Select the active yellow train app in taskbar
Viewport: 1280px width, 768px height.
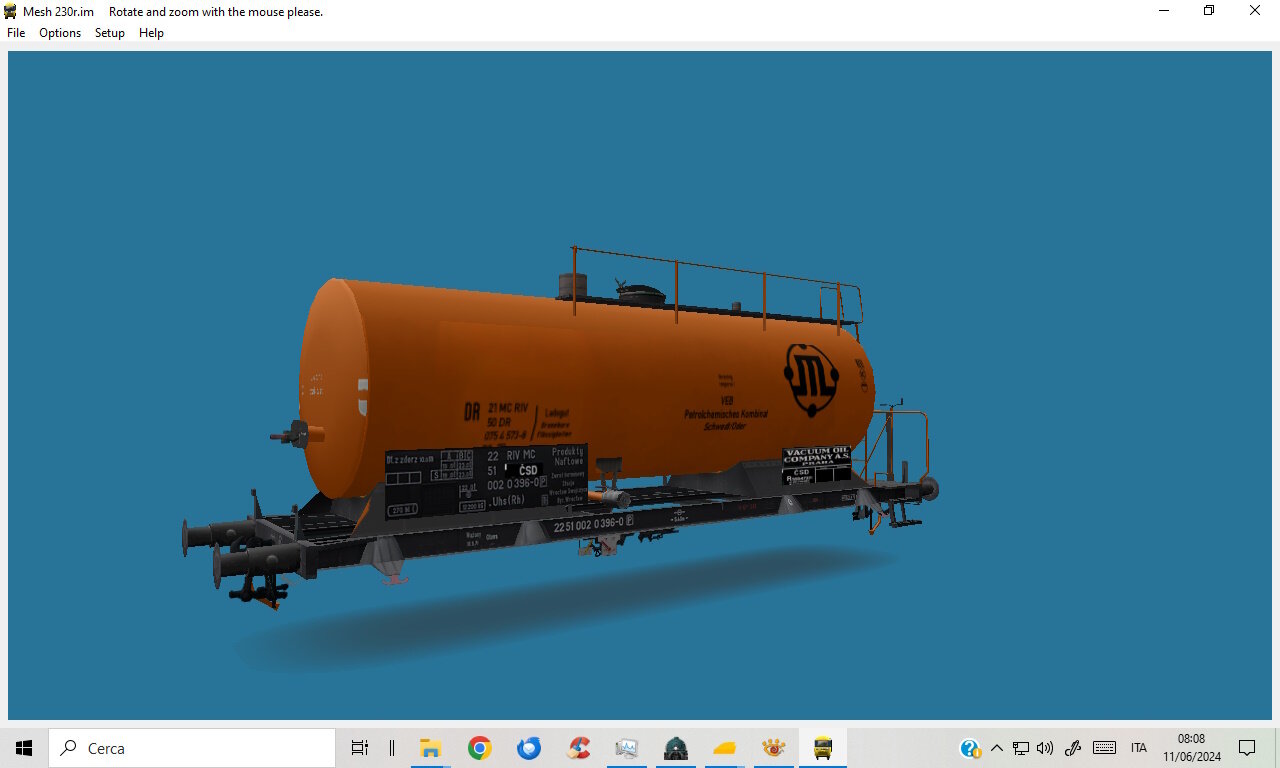823,748
